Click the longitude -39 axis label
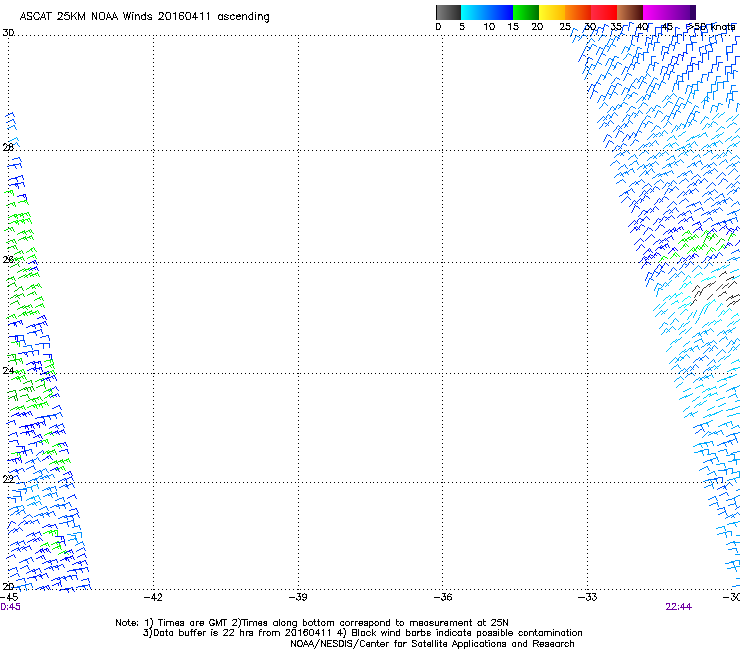This screenshot has height=650, width=740. point(298,597)
